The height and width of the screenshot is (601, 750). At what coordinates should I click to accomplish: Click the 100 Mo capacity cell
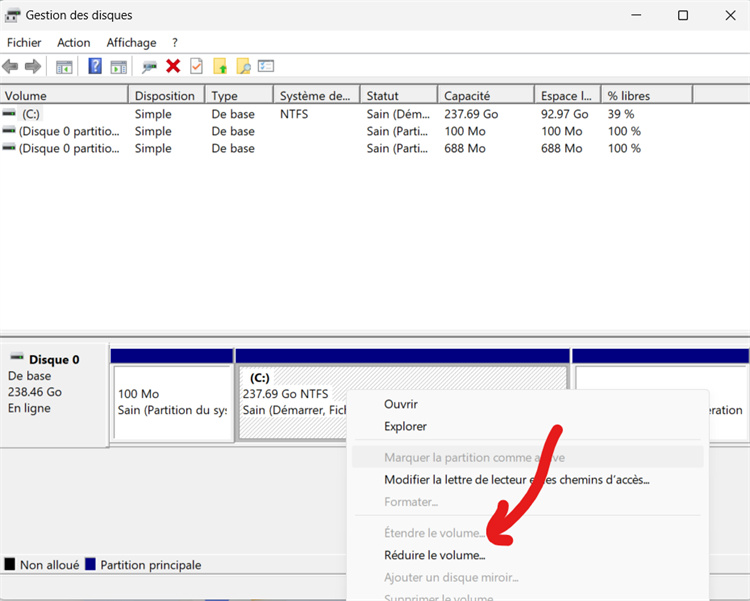point(464,131)
